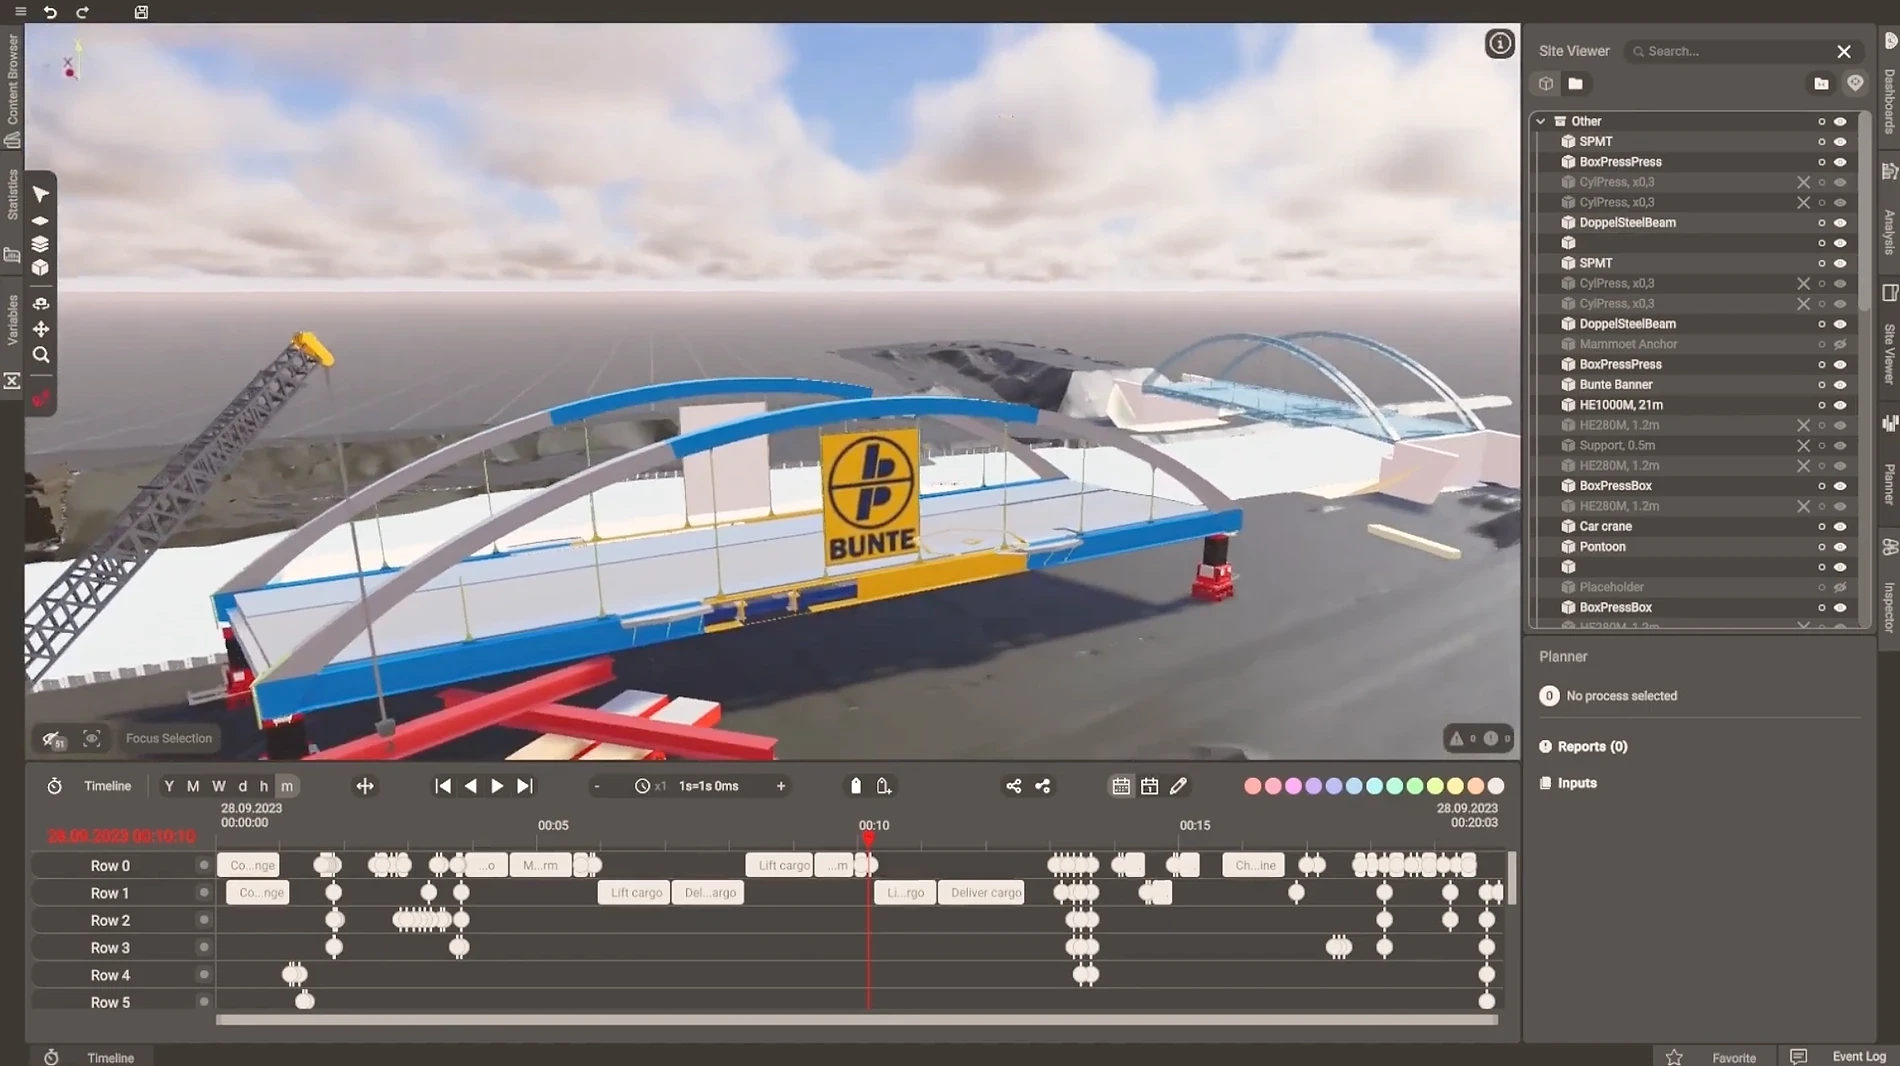The width and height of the screenshot is (1900, 1066).
Task: Hide the Car crane object
Action: (1840, 527)
